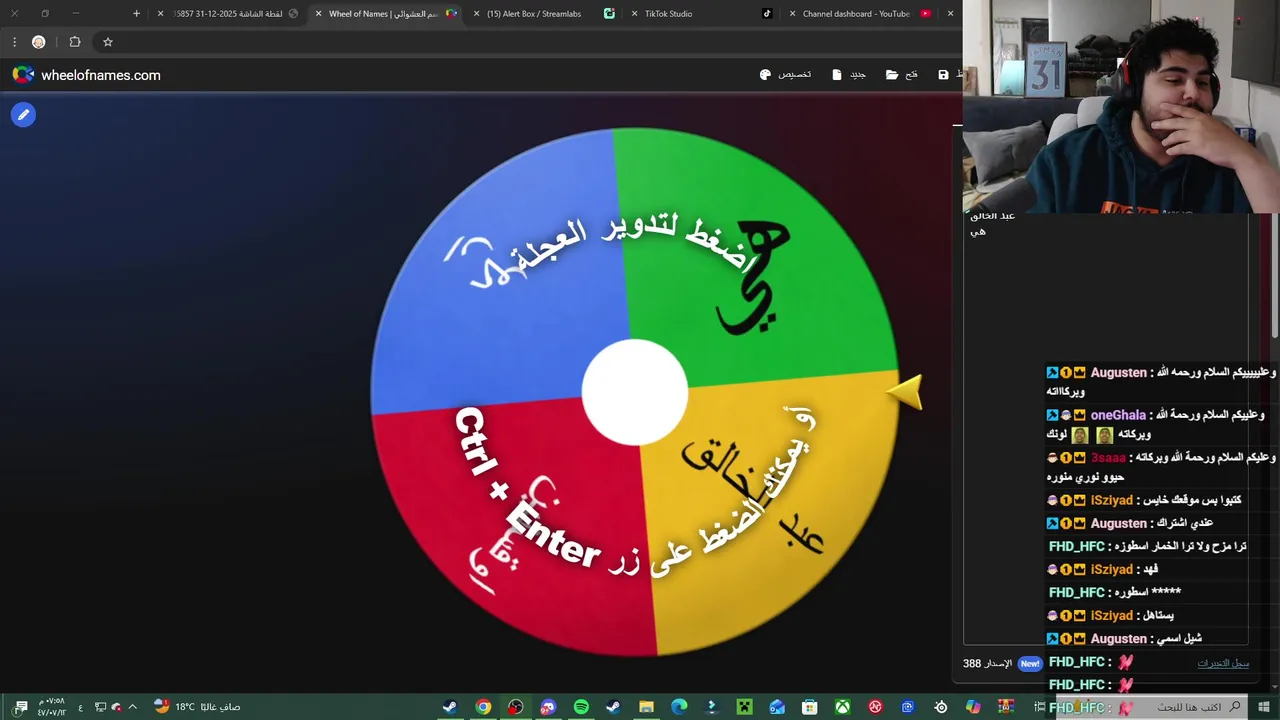Screen dimensions: 1280x720
Task: Click the ع input language indicator in system tray
Action: (81, 707)
